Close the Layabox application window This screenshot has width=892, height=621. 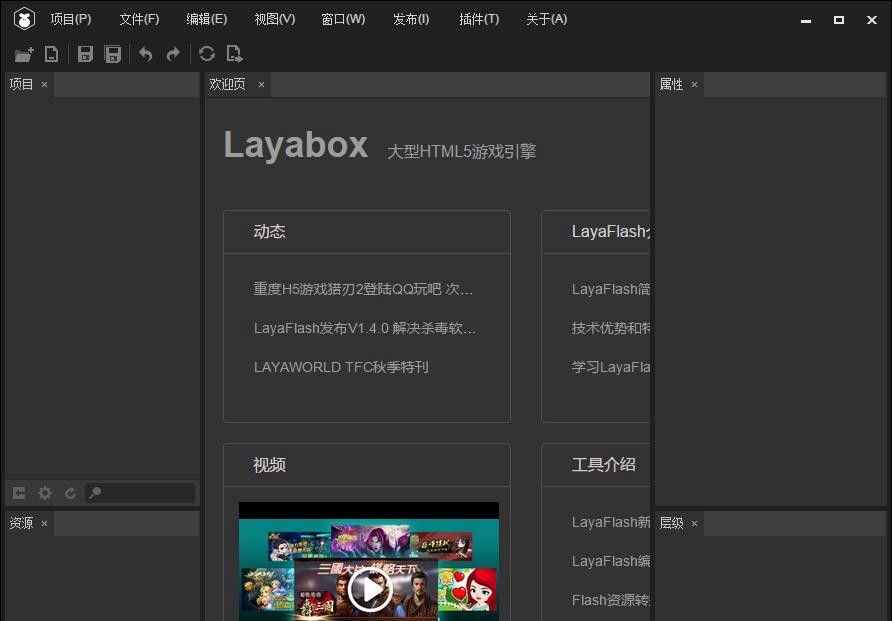[x=872, y=20]
